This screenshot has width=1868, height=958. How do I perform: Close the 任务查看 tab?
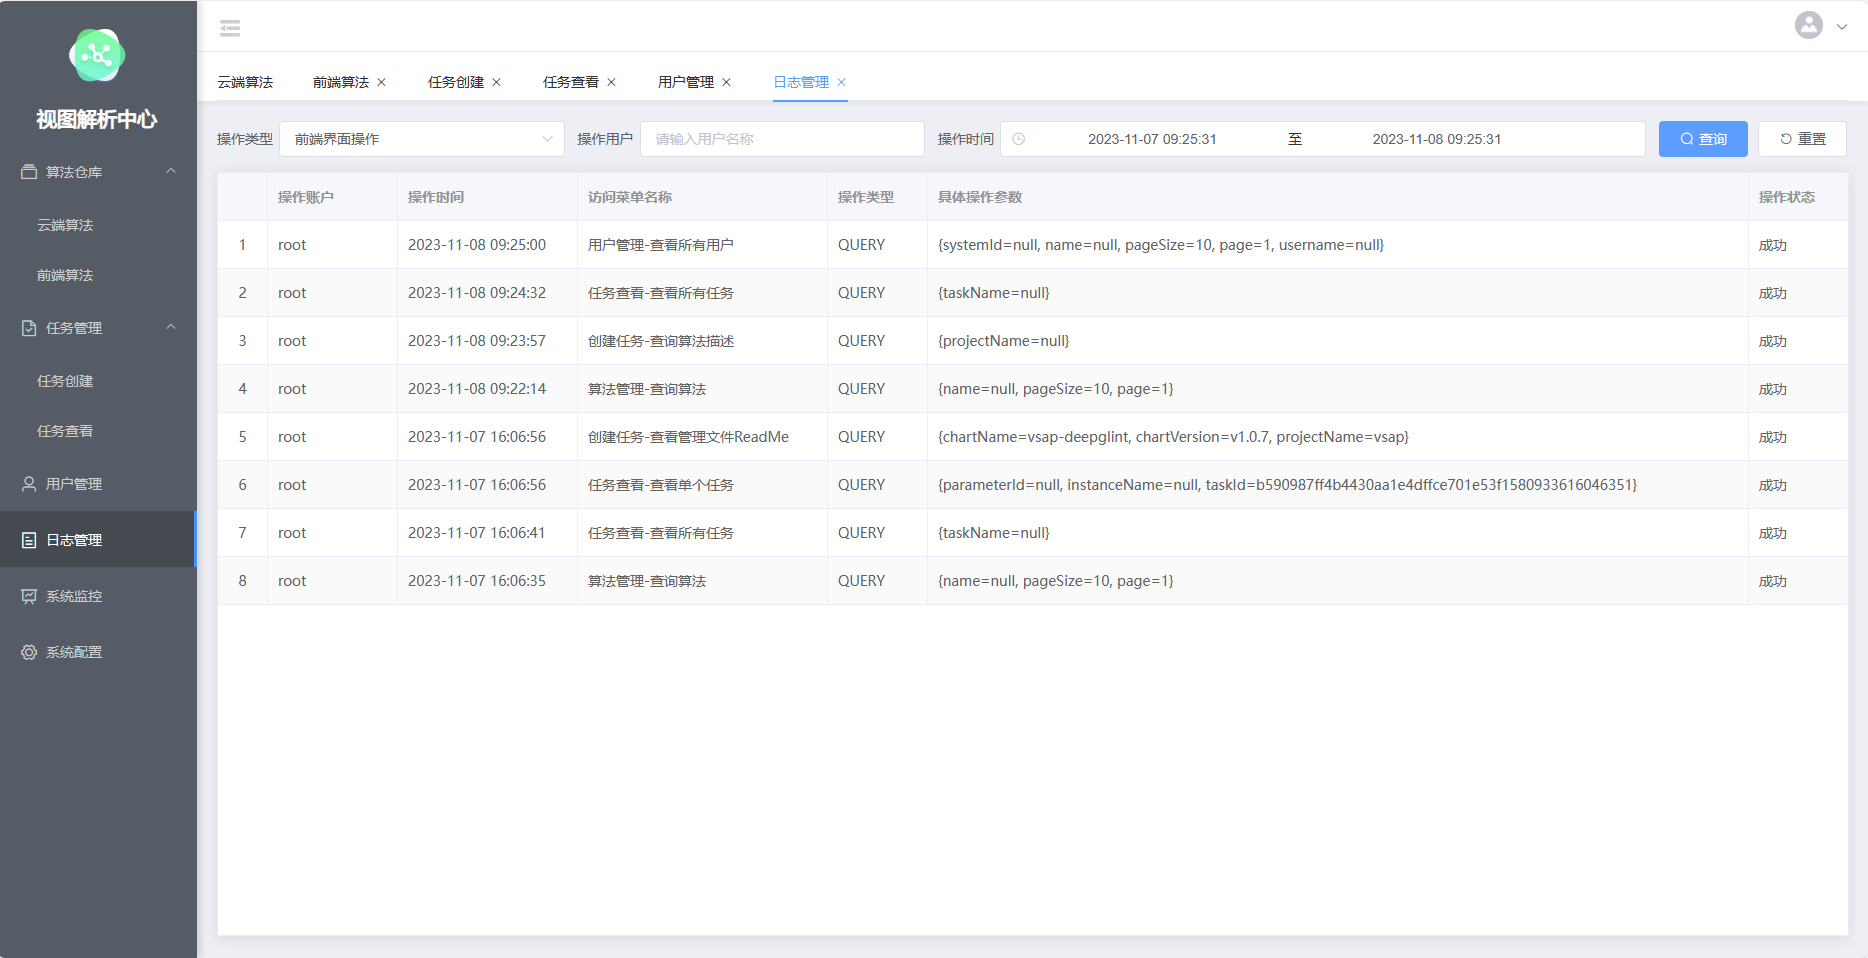611,82
